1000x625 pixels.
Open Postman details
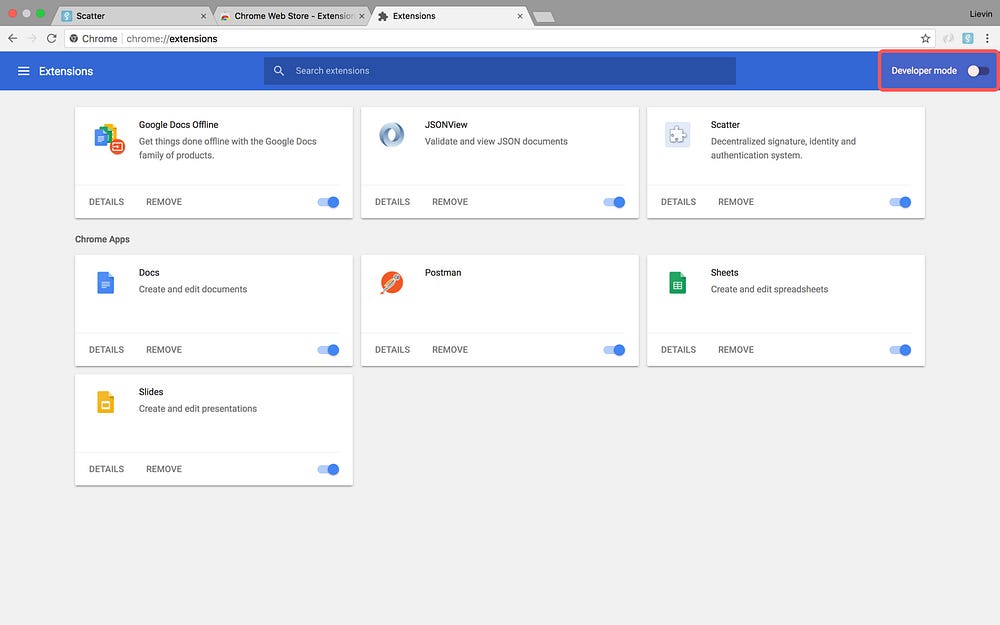(392, 350)
